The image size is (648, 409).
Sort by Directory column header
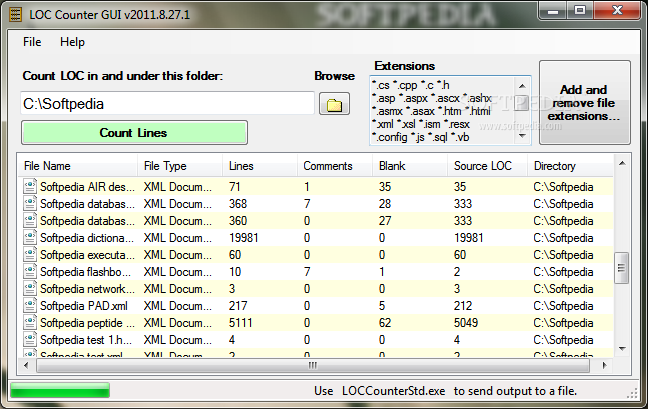[570, 166]
